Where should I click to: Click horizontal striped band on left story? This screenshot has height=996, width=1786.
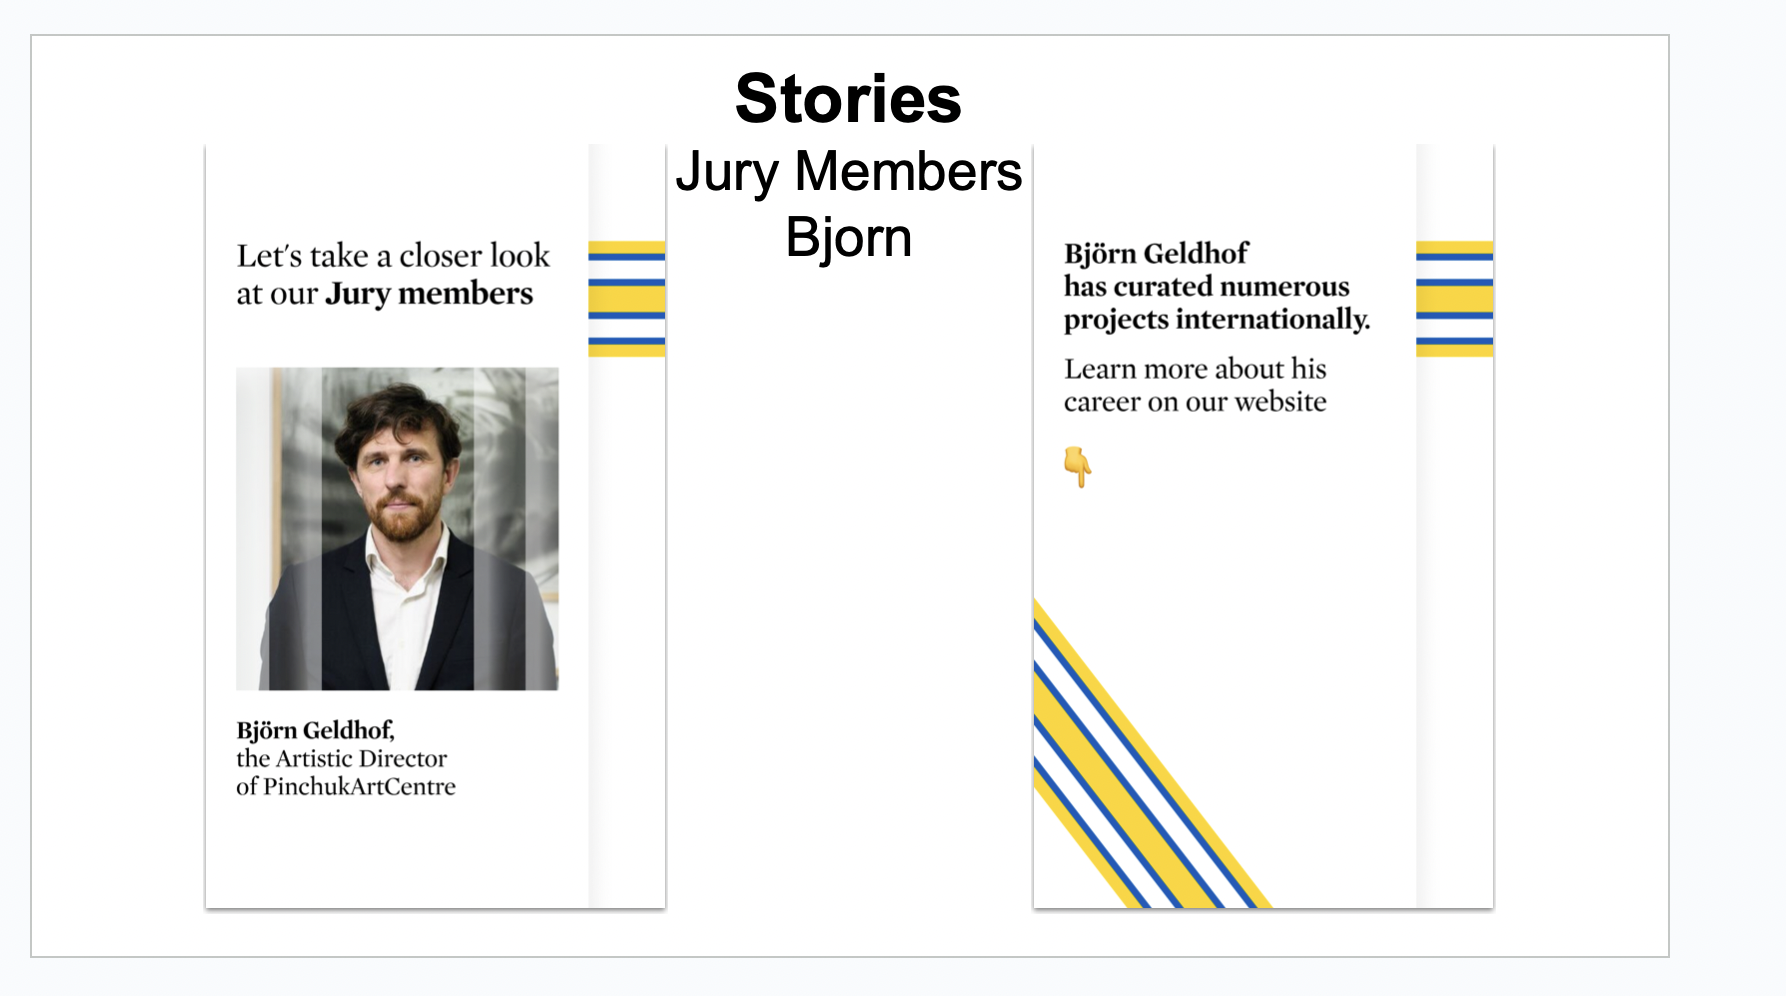click(627, 299)
